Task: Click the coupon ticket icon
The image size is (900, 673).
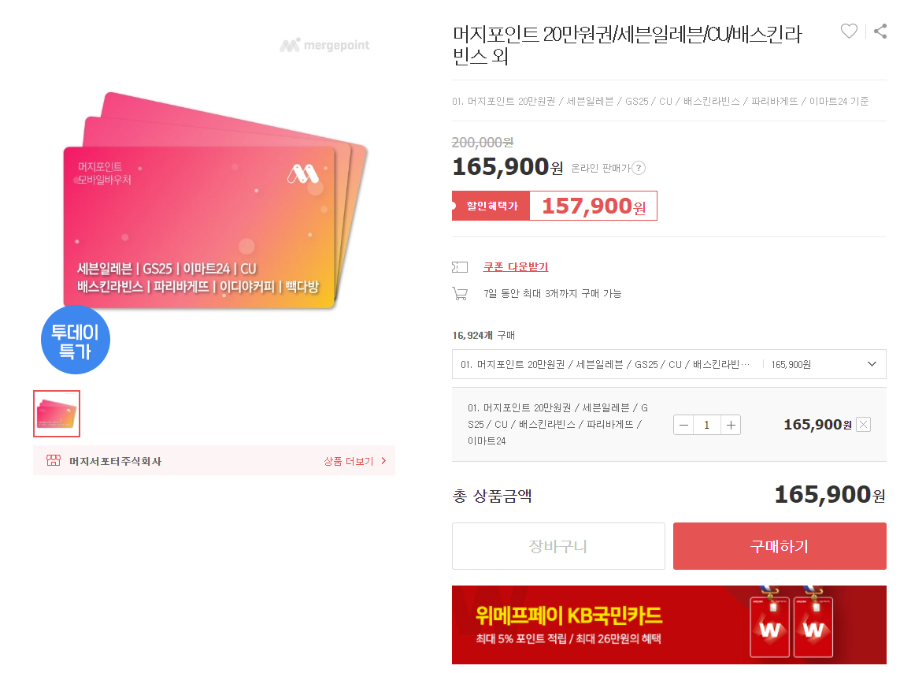Action: coord(460,267)
